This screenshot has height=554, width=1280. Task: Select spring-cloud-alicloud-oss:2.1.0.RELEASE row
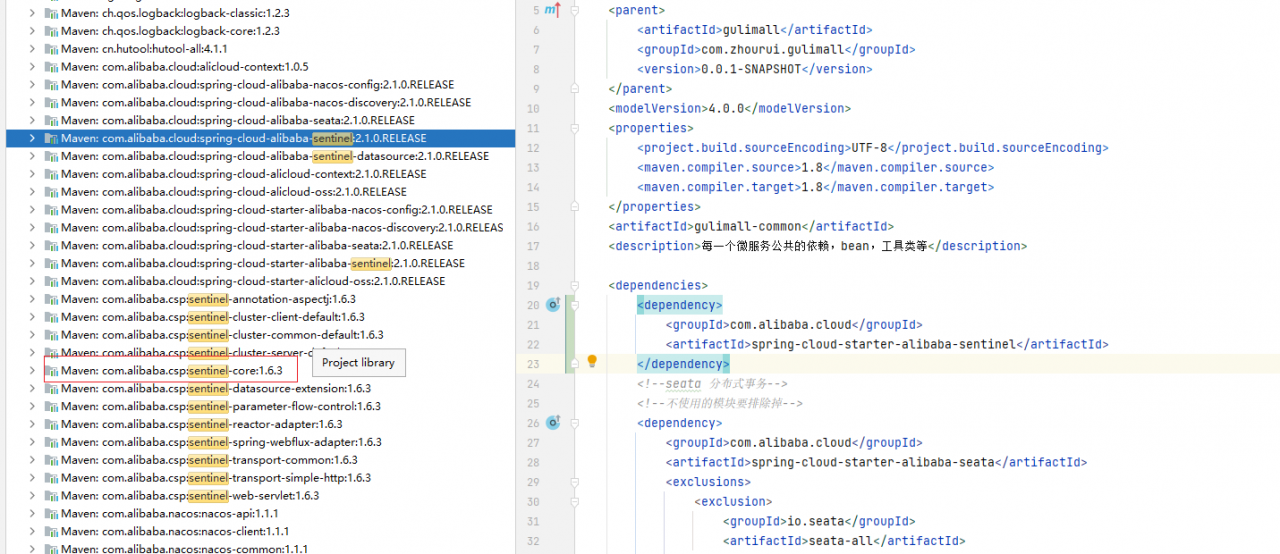[260, 192]
